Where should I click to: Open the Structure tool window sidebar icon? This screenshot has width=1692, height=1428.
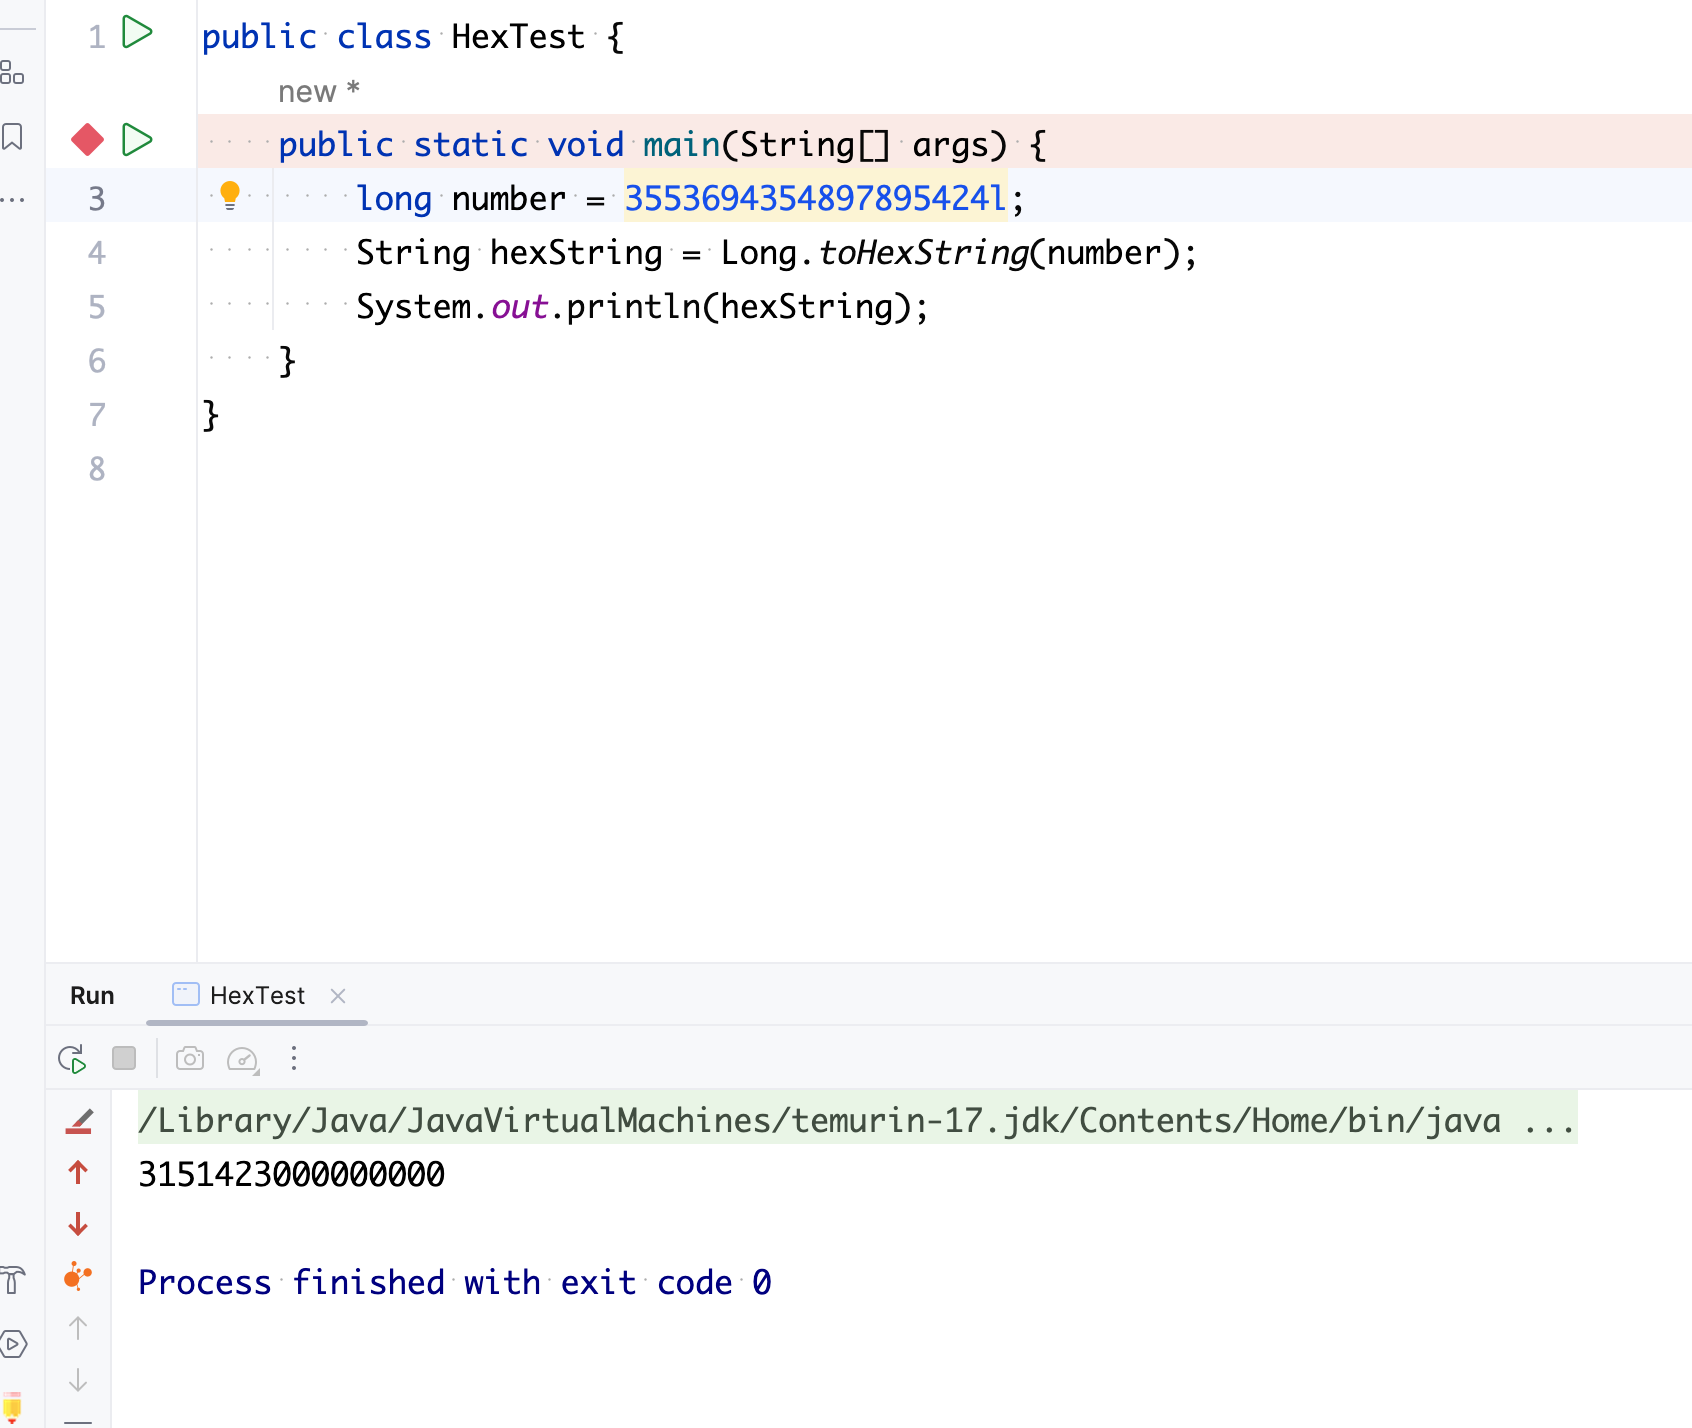point(12,72)
